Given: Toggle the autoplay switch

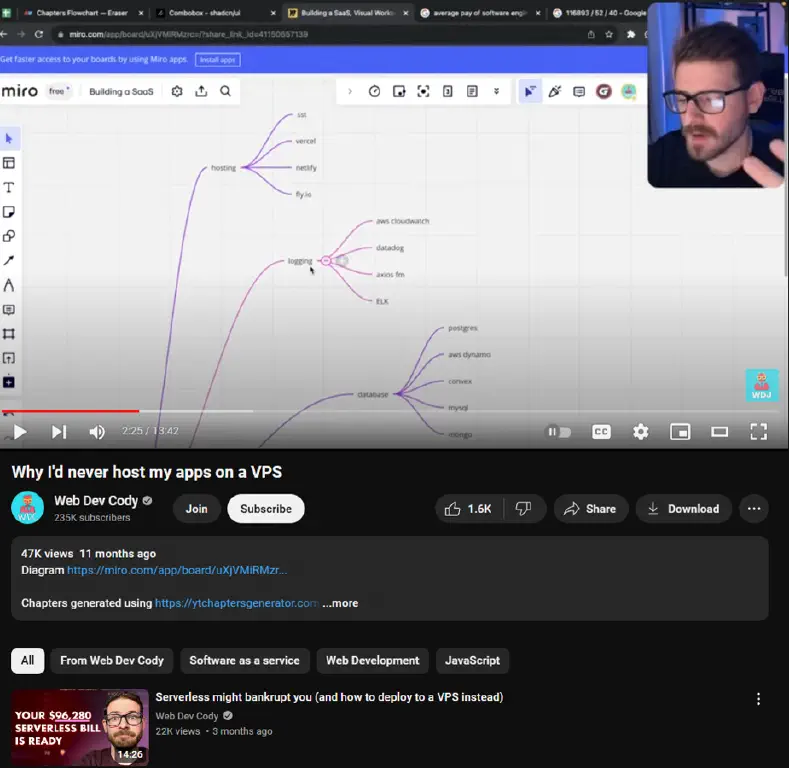Looking at the screenshot, I should (559, 432).
